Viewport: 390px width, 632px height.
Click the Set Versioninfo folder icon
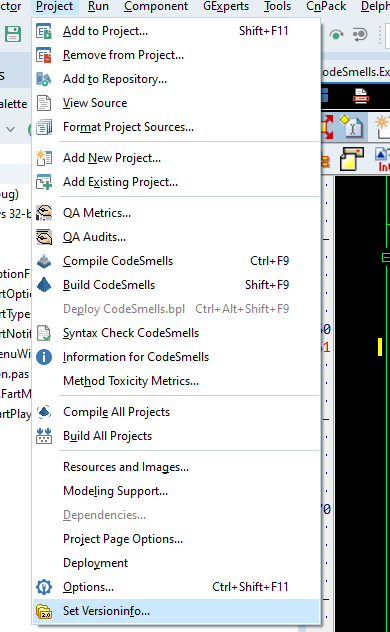pyautogui.click(x=44, y=611)
